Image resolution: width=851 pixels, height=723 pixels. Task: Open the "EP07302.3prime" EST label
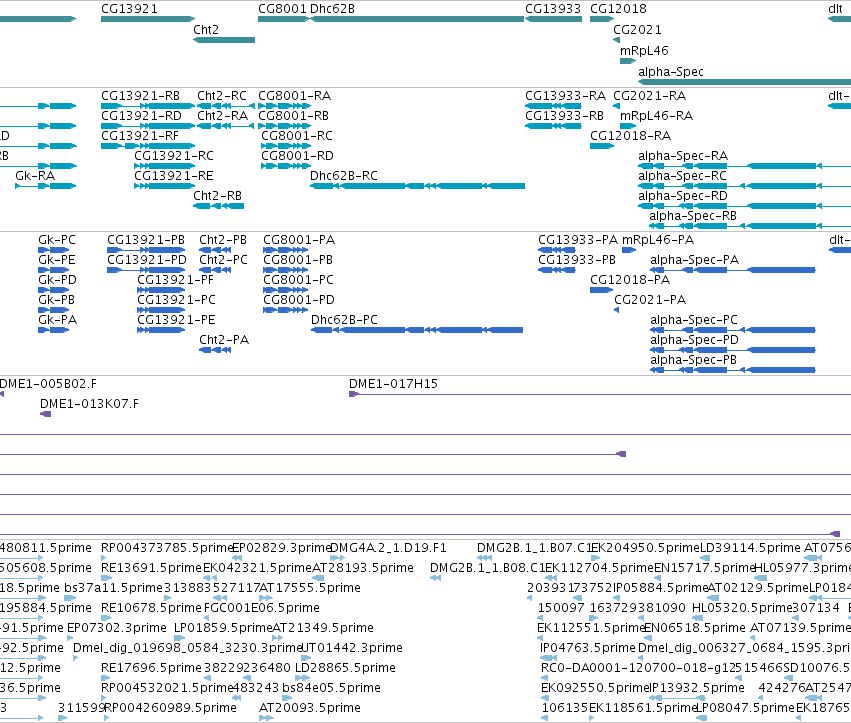(x=117, y=628)
